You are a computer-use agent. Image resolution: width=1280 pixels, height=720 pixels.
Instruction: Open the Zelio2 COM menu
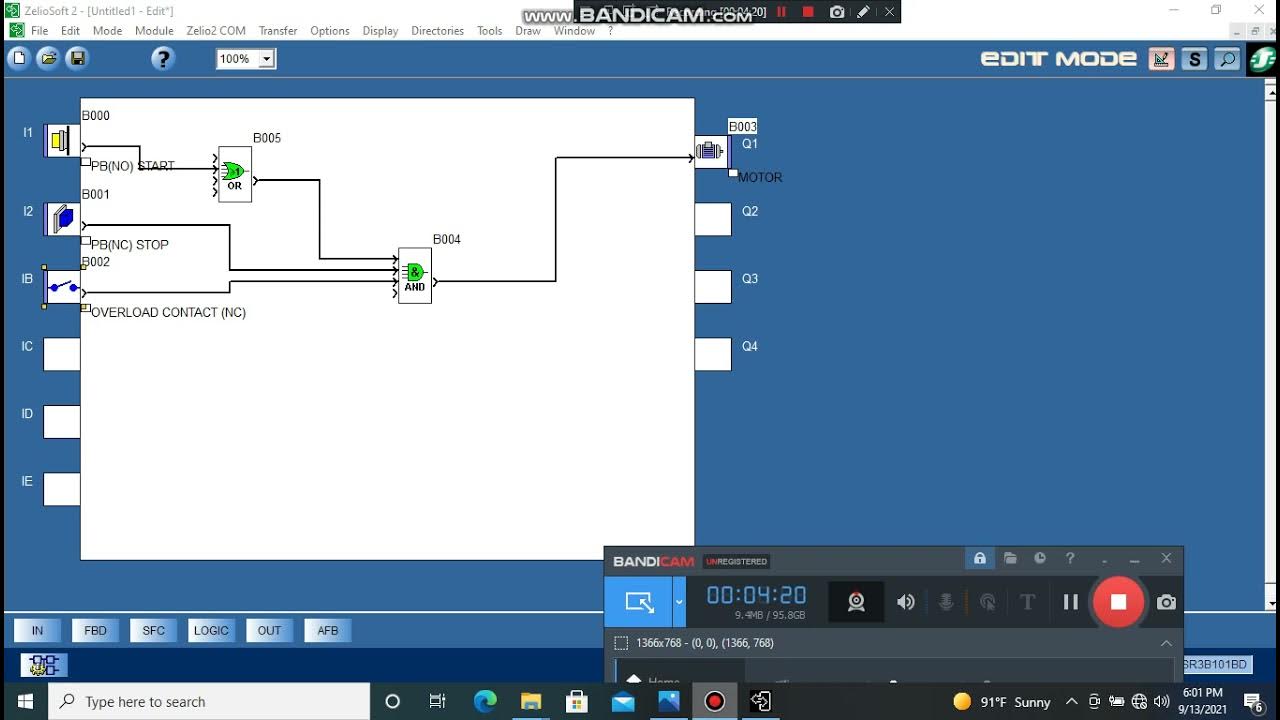(216, 31)
